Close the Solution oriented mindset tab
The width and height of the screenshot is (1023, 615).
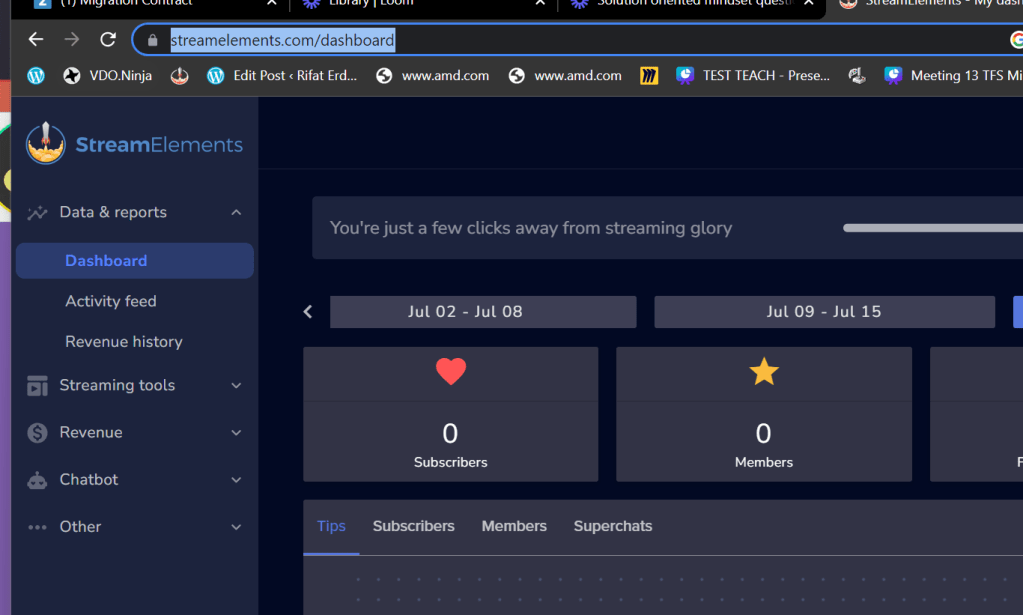809,3
